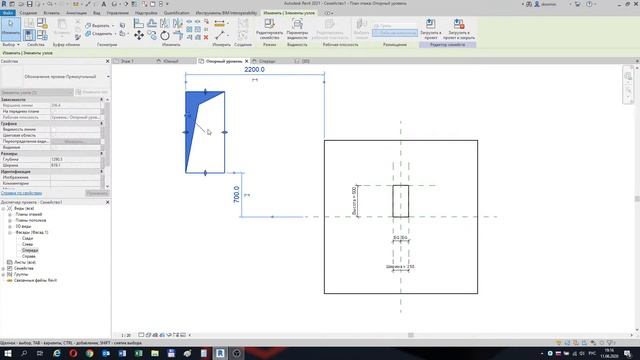
Task: Click the 'Соединить' geometry button
Action: click(99, 33)
